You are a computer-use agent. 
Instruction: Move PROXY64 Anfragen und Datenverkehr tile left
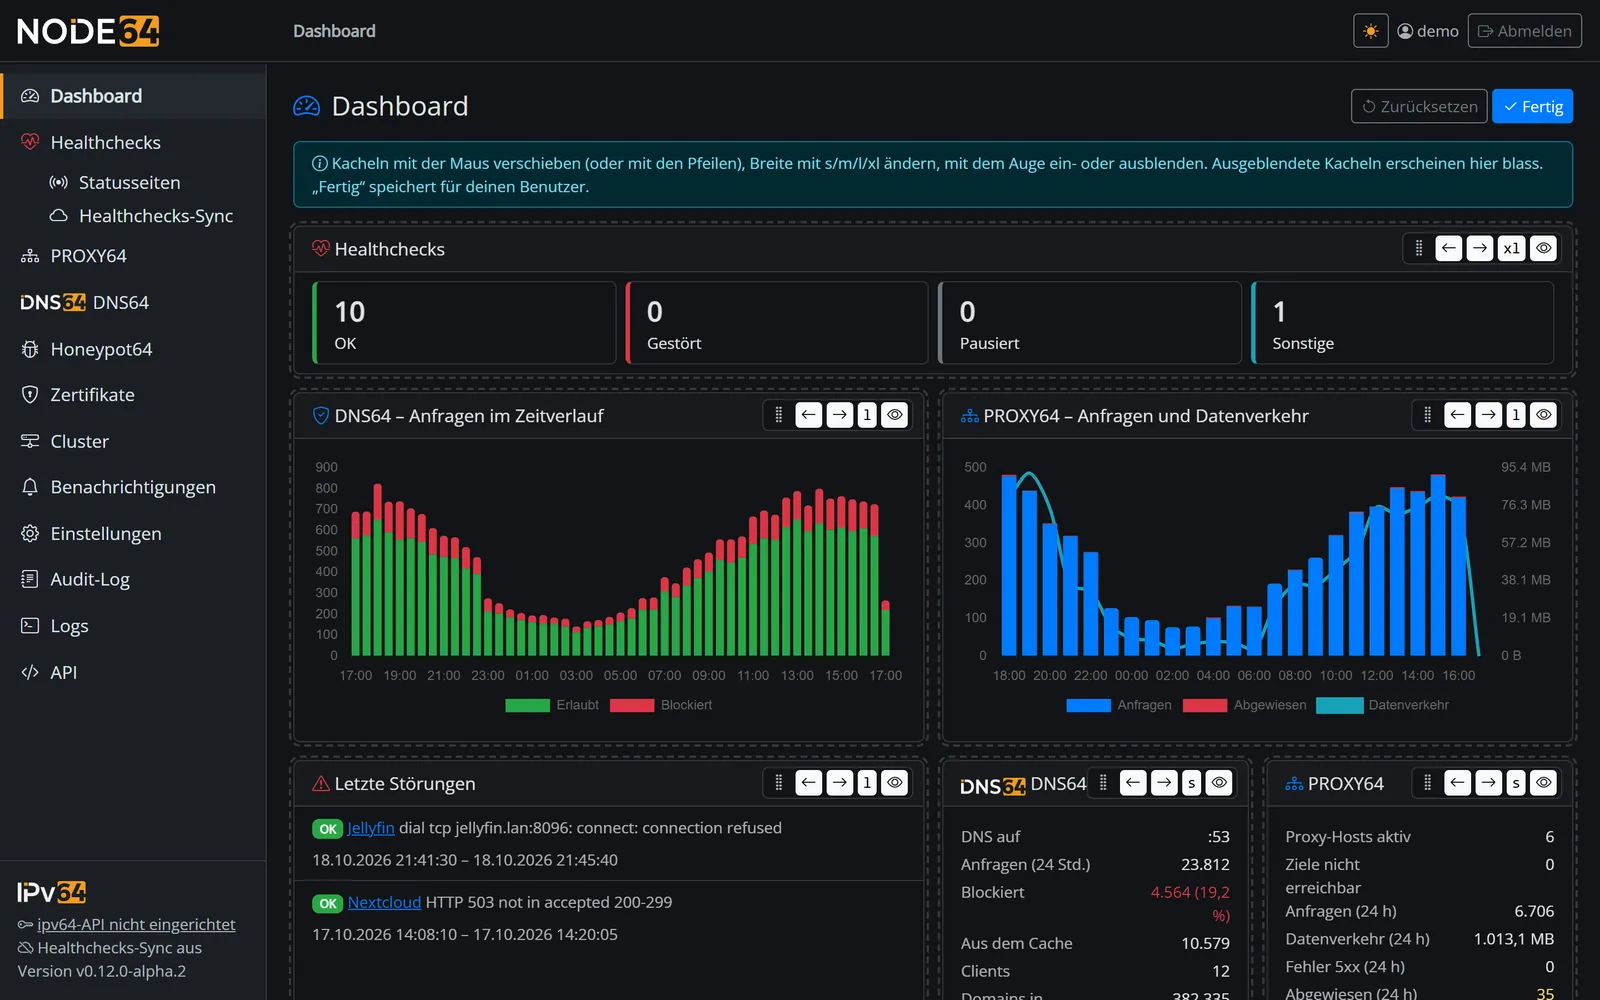click(x=1457, y=415)
